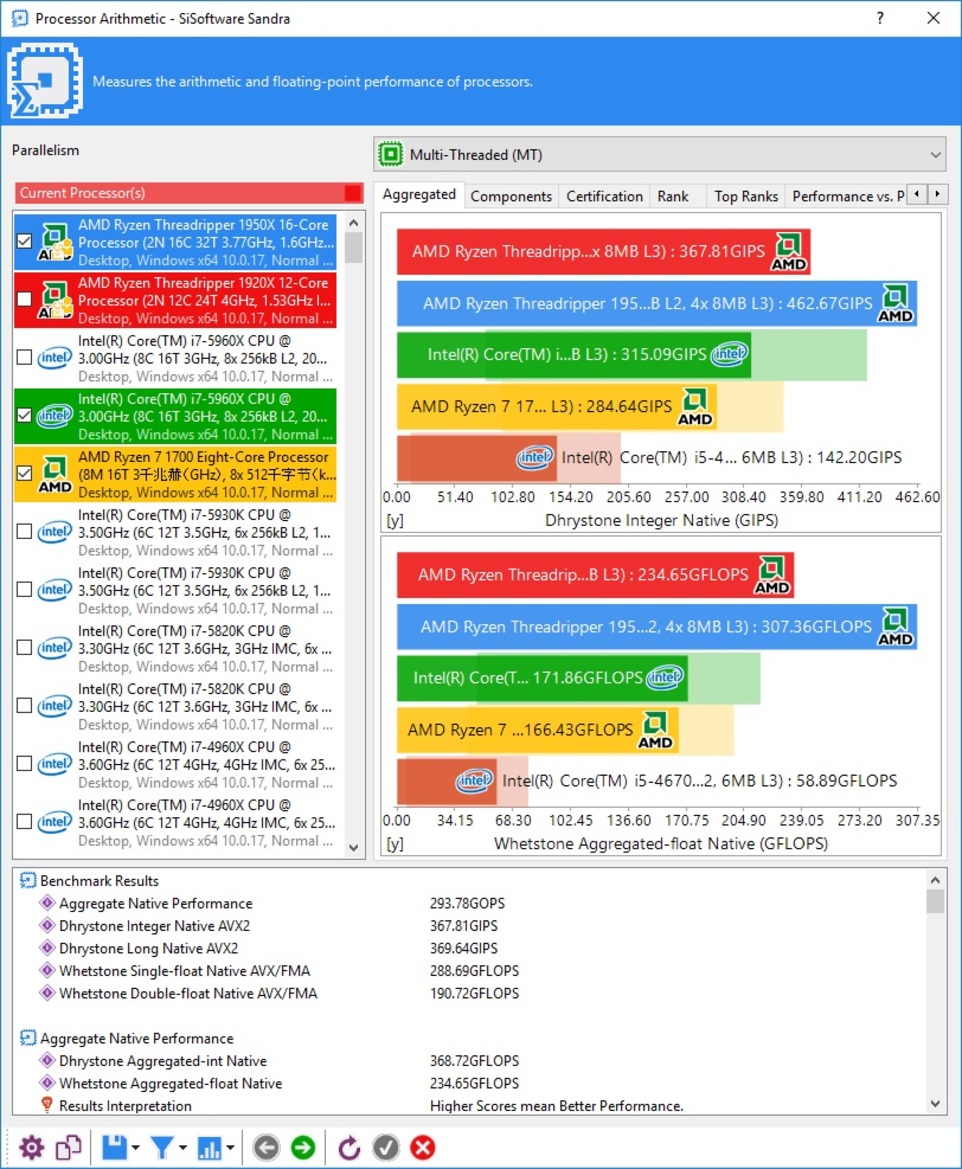The width and height of the screenshot is (962, 1169).
Task: Expand the filter icon's dropdown arrow
Action: [x=183, y=1148]
